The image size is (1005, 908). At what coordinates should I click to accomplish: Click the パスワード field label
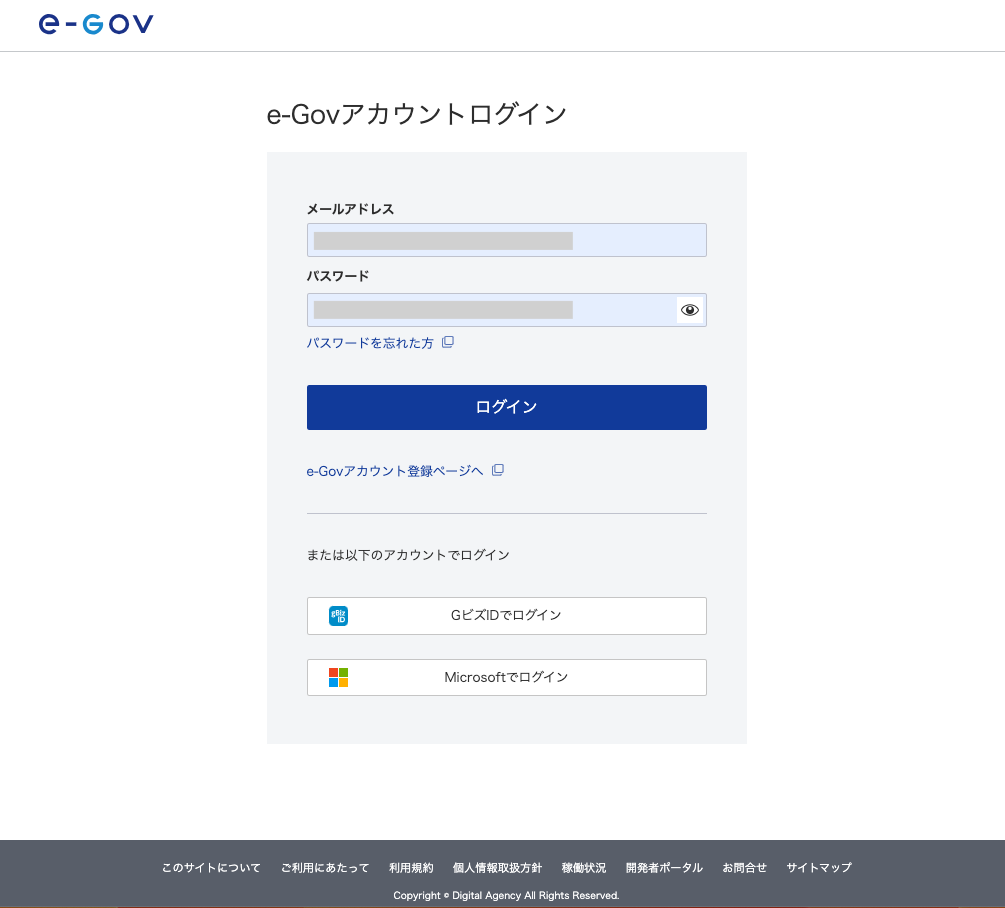point(338,276)
